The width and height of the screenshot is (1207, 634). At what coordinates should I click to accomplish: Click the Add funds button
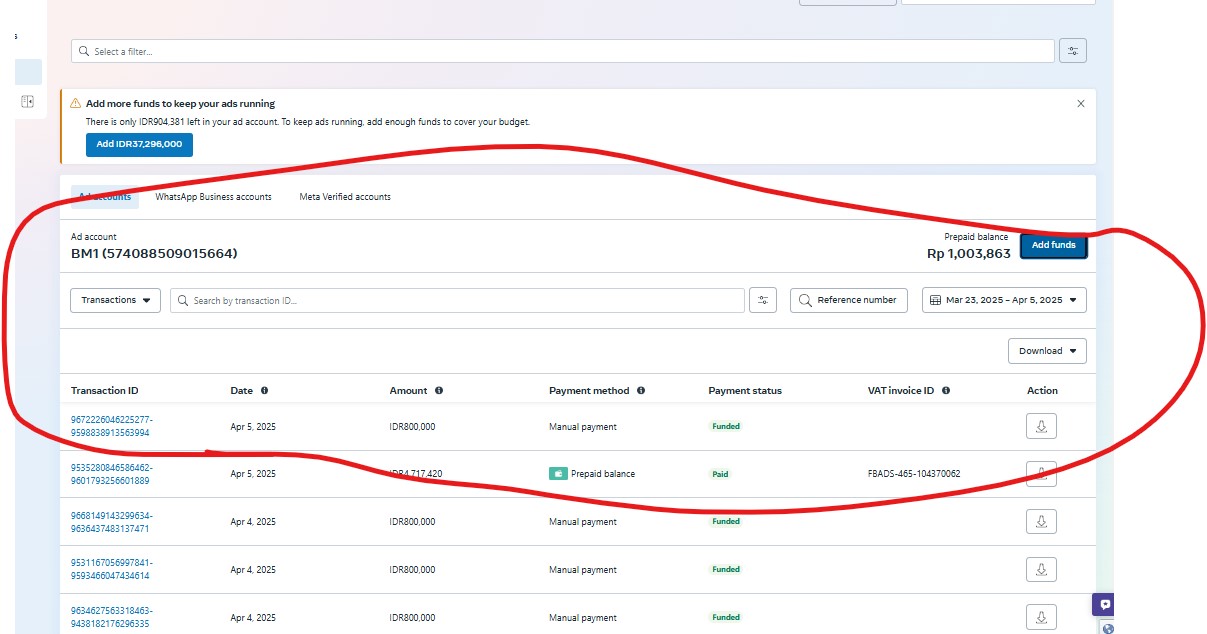[1053, 245]
